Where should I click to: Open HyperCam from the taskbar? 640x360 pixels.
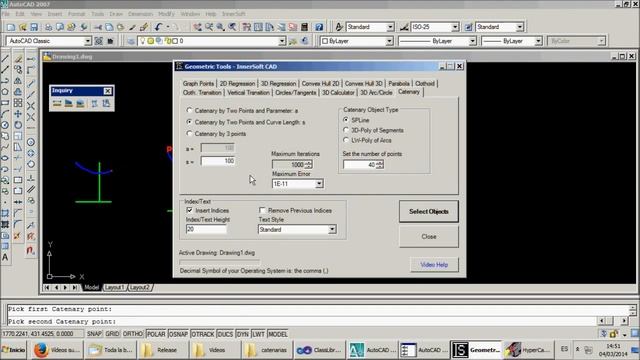coord(529,350)
